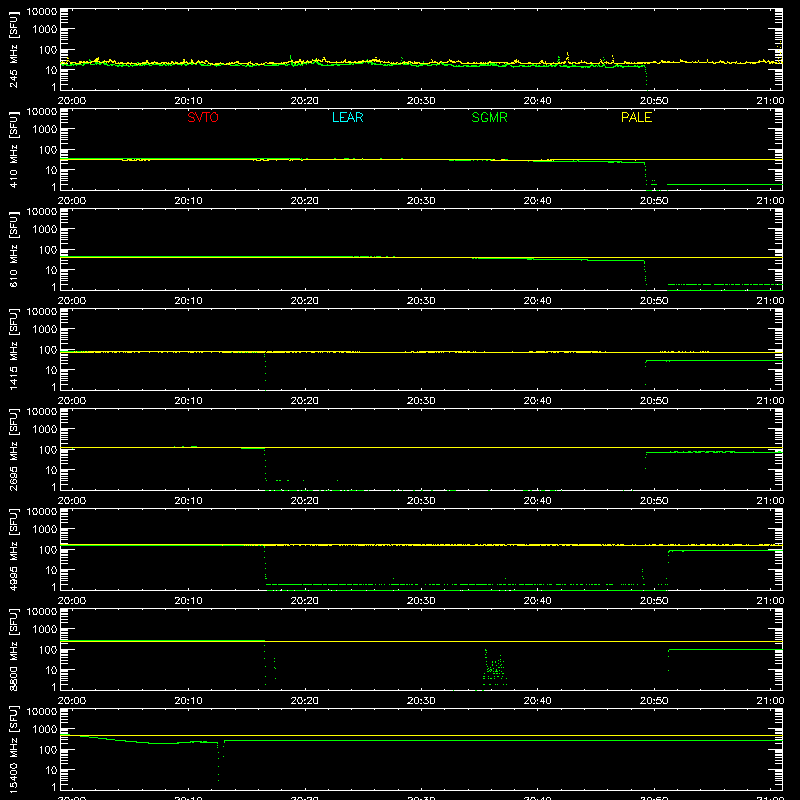Click the 1000 y-tick of the 15400 MHz plot
Viewport: 800px width, 800px height.
[45, 729]
